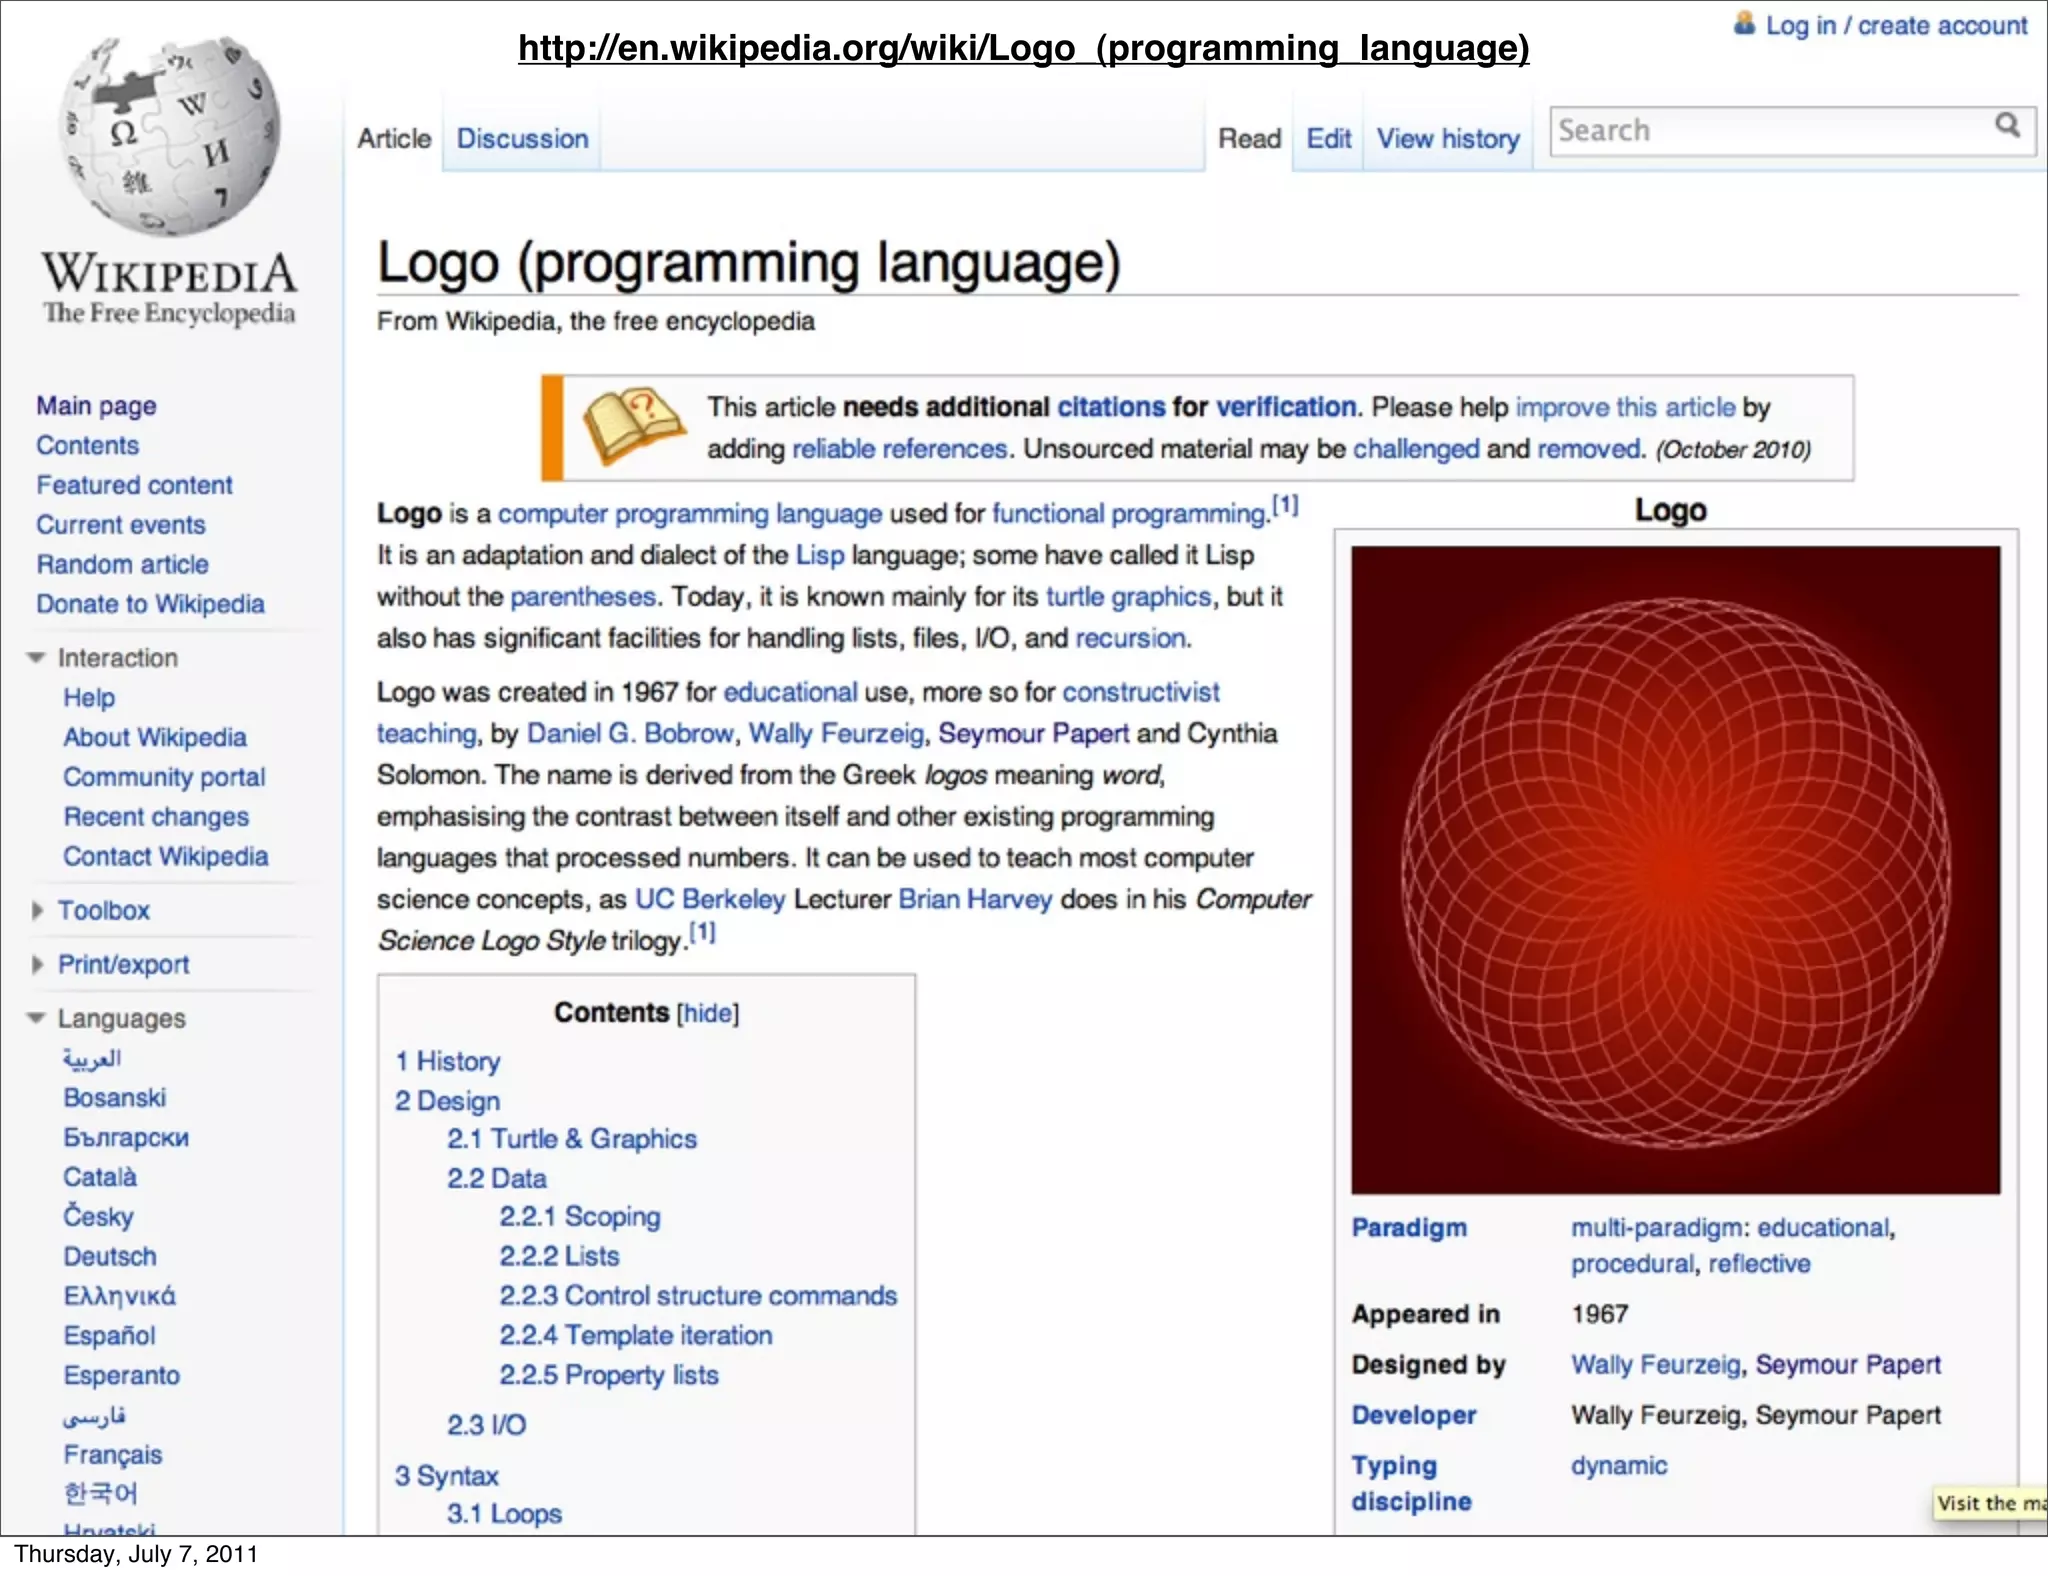This screenshot has width=2048, height=1576.
Task: Click the red turtle graphics image
Action: tap(1676, 870)
